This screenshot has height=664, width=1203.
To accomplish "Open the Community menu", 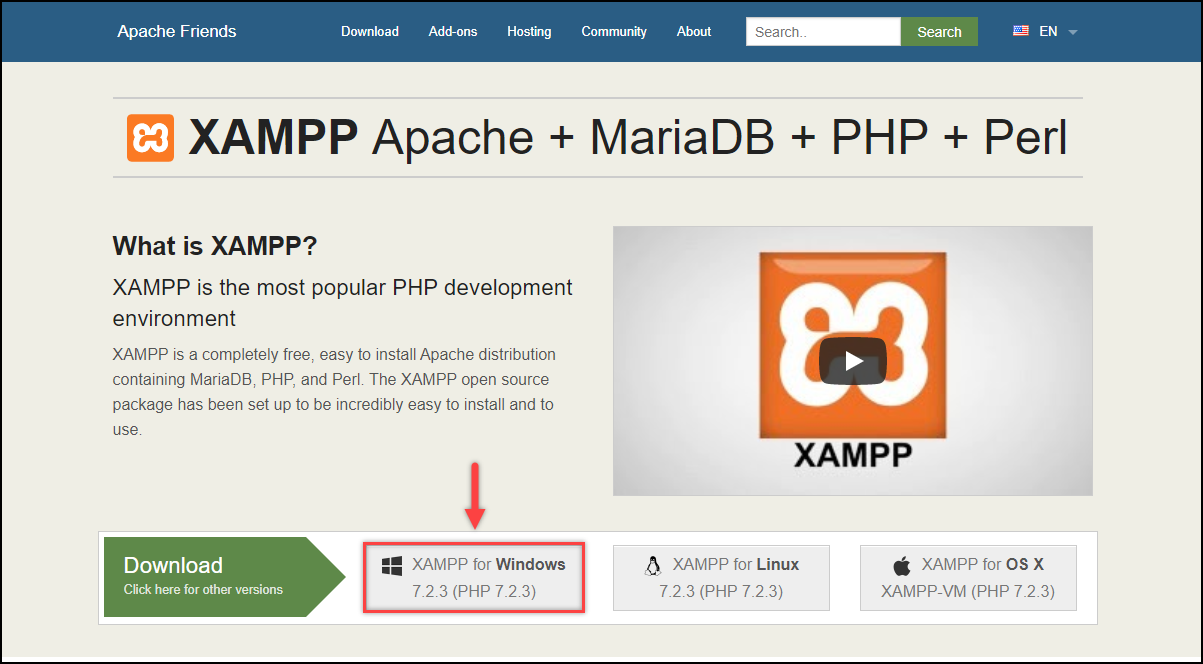I will pyautogui.click(x=614, y=31).
